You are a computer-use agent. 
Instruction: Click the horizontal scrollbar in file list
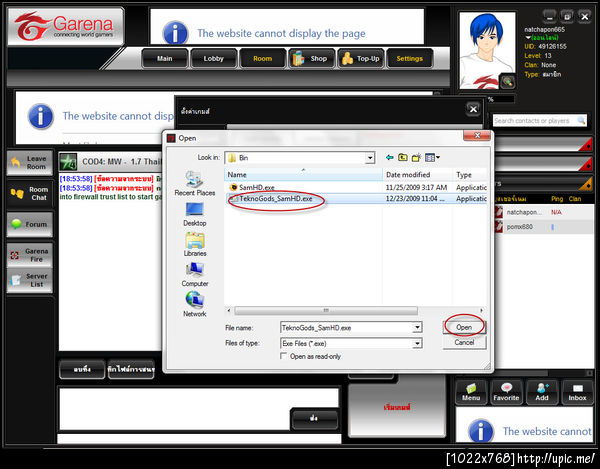(326, 310)
